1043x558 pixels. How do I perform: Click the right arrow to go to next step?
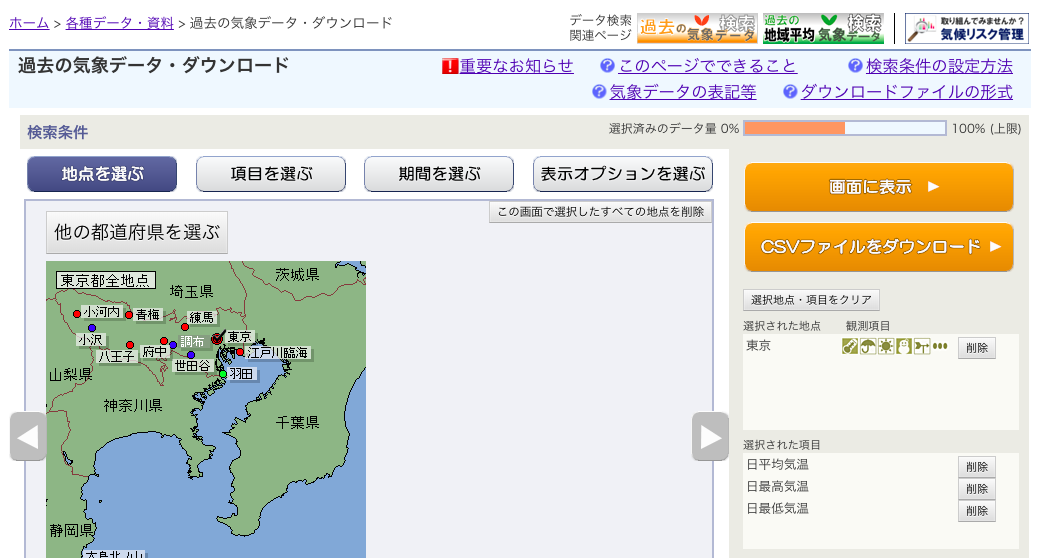click(x=710, y=436)
